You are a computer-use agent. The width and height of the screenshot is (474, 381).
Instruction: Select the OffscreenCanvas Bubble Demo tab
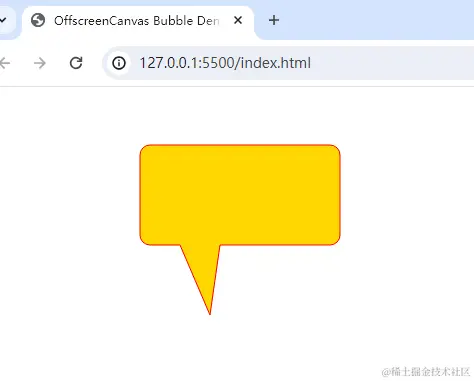[138, 21]
